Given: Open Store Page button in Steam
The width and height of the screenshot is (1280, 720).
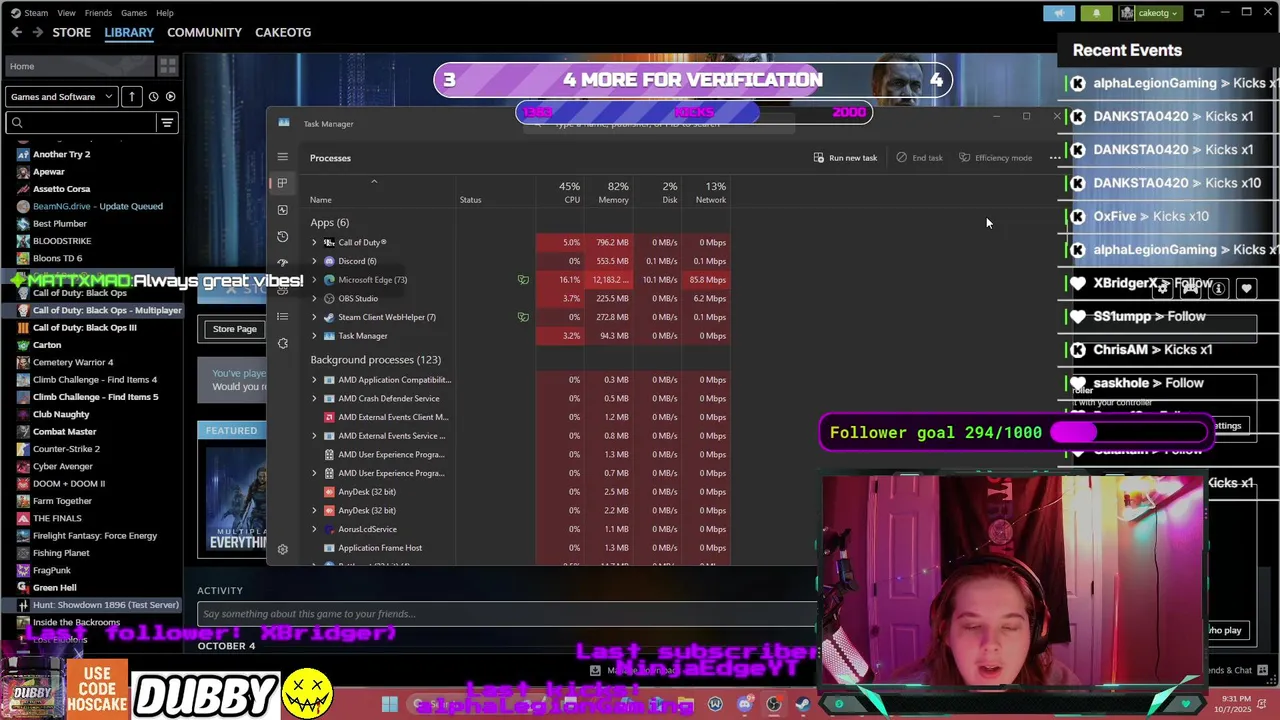Looking at the screenshot, I should (235, 329).
